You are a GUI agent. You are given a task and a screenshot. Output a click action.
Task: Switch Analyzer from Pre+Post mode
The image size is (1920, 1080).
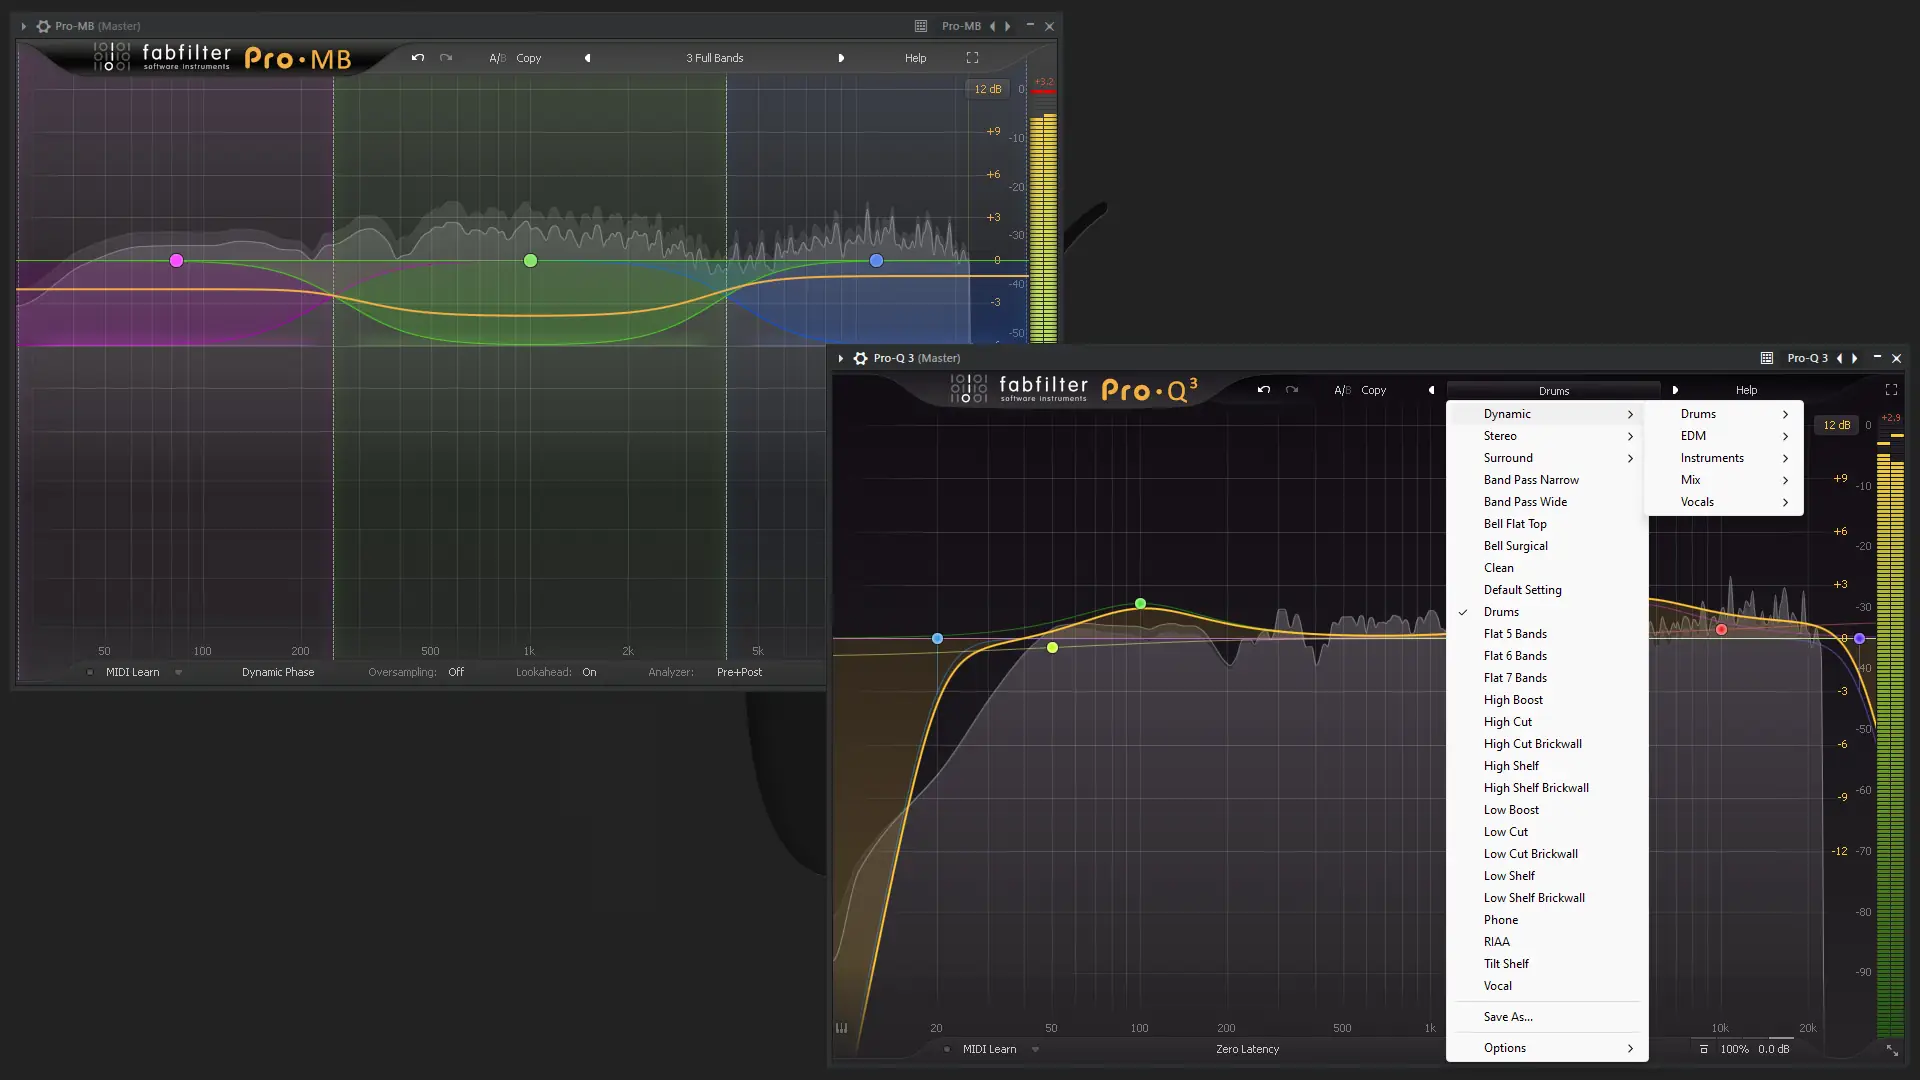(x=739, y=672)
